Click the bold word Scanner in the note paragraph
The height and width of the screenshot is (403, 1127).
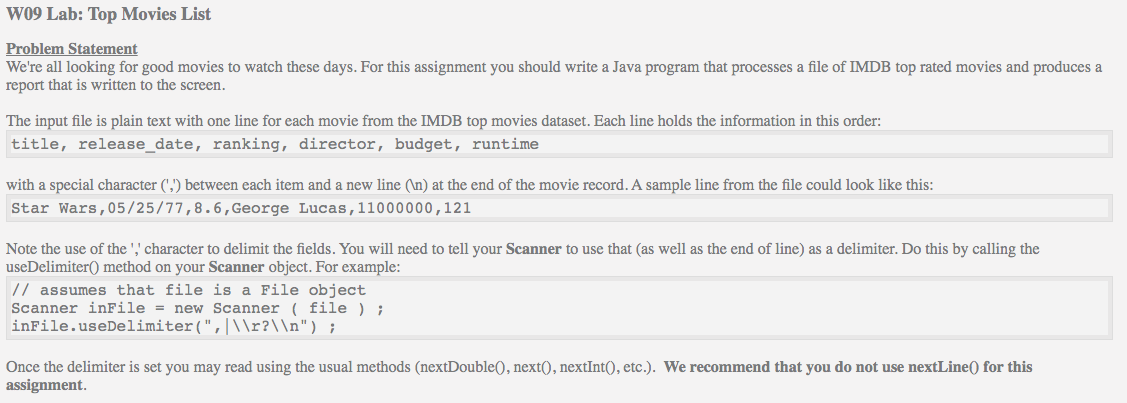point(535,249)
